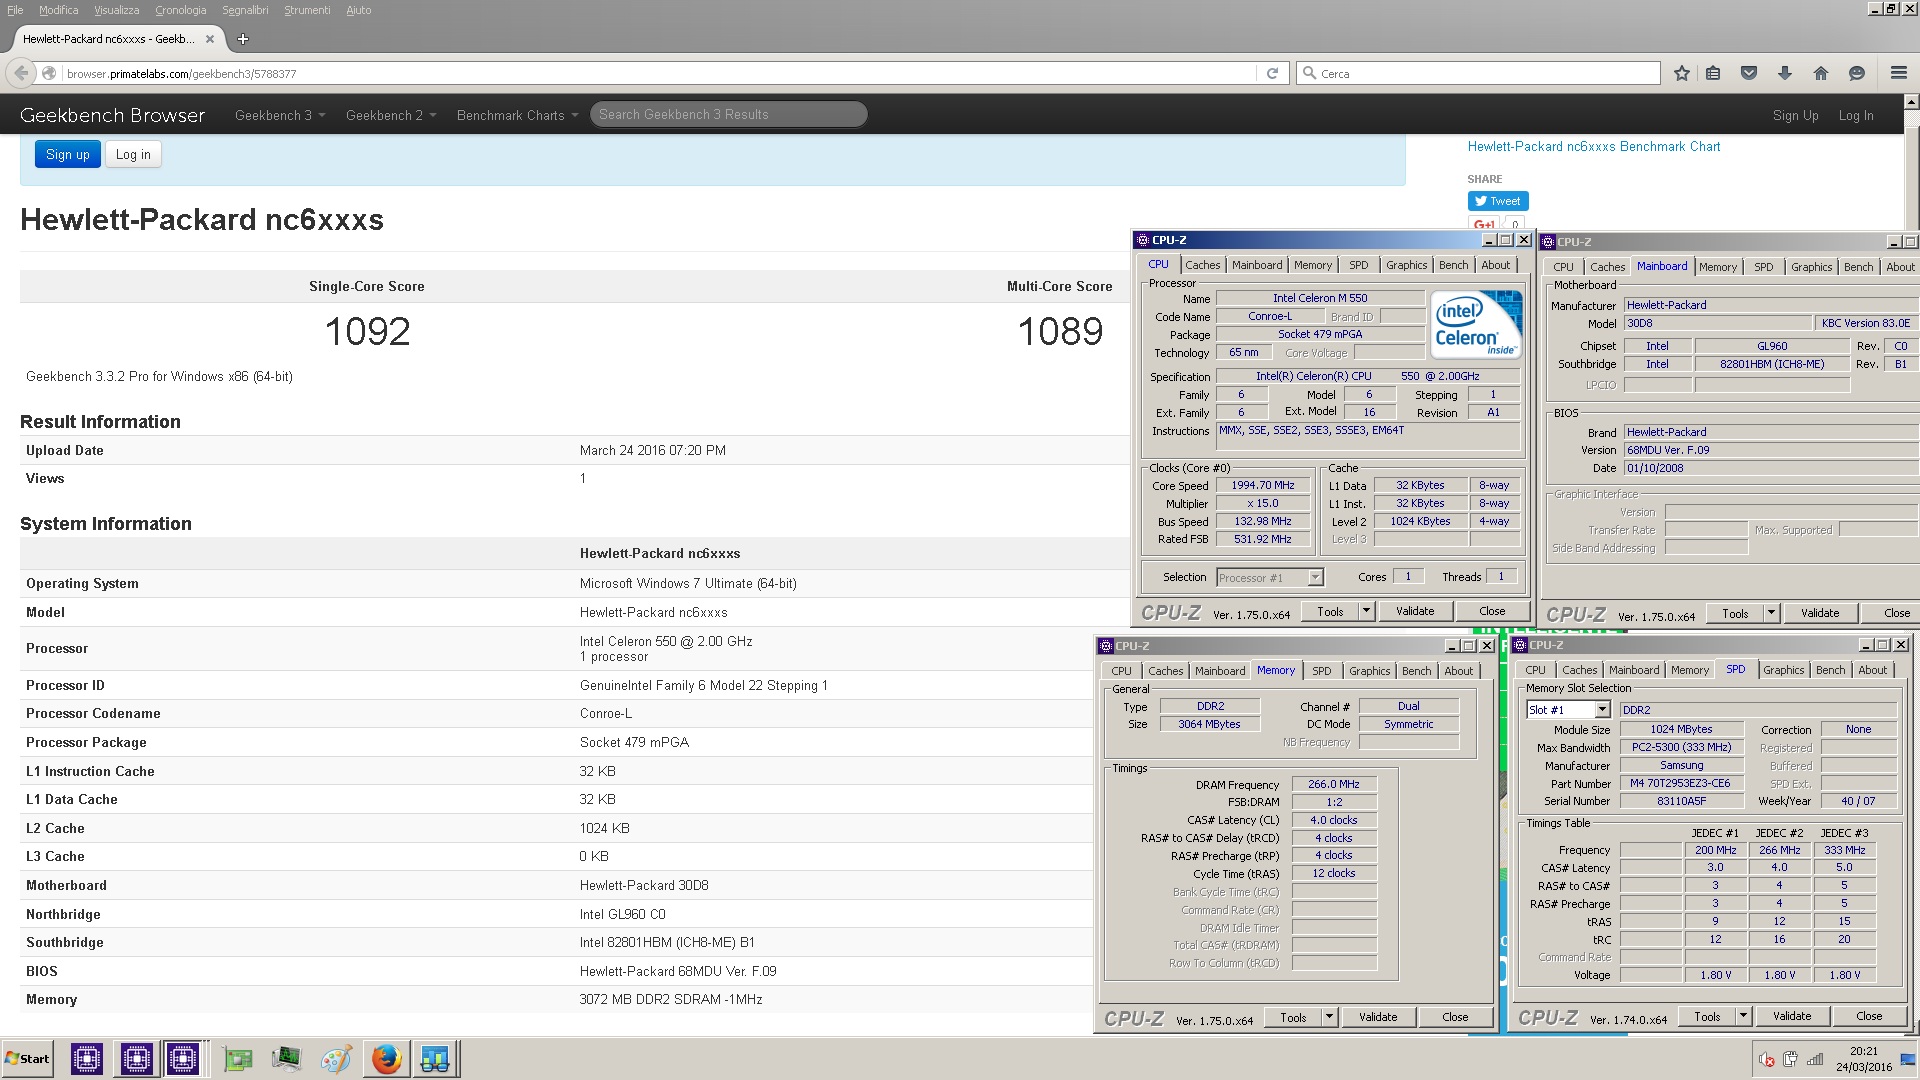Click the 'M4 70T2953EZ3-CE6' part number
Viewport: 1920px width, 1080px height.
[x=1680, y=783]
